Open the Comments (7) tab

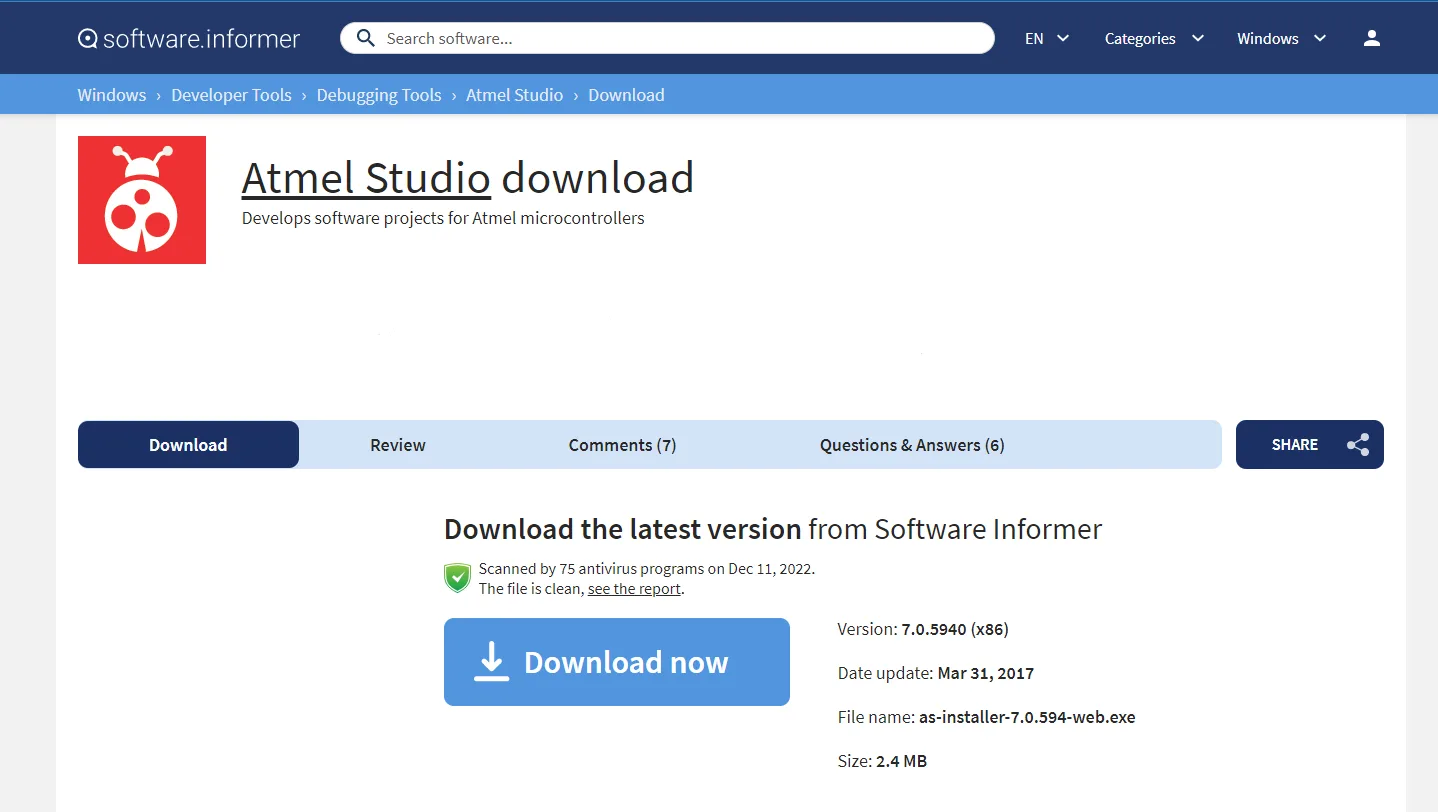[622, 445]
